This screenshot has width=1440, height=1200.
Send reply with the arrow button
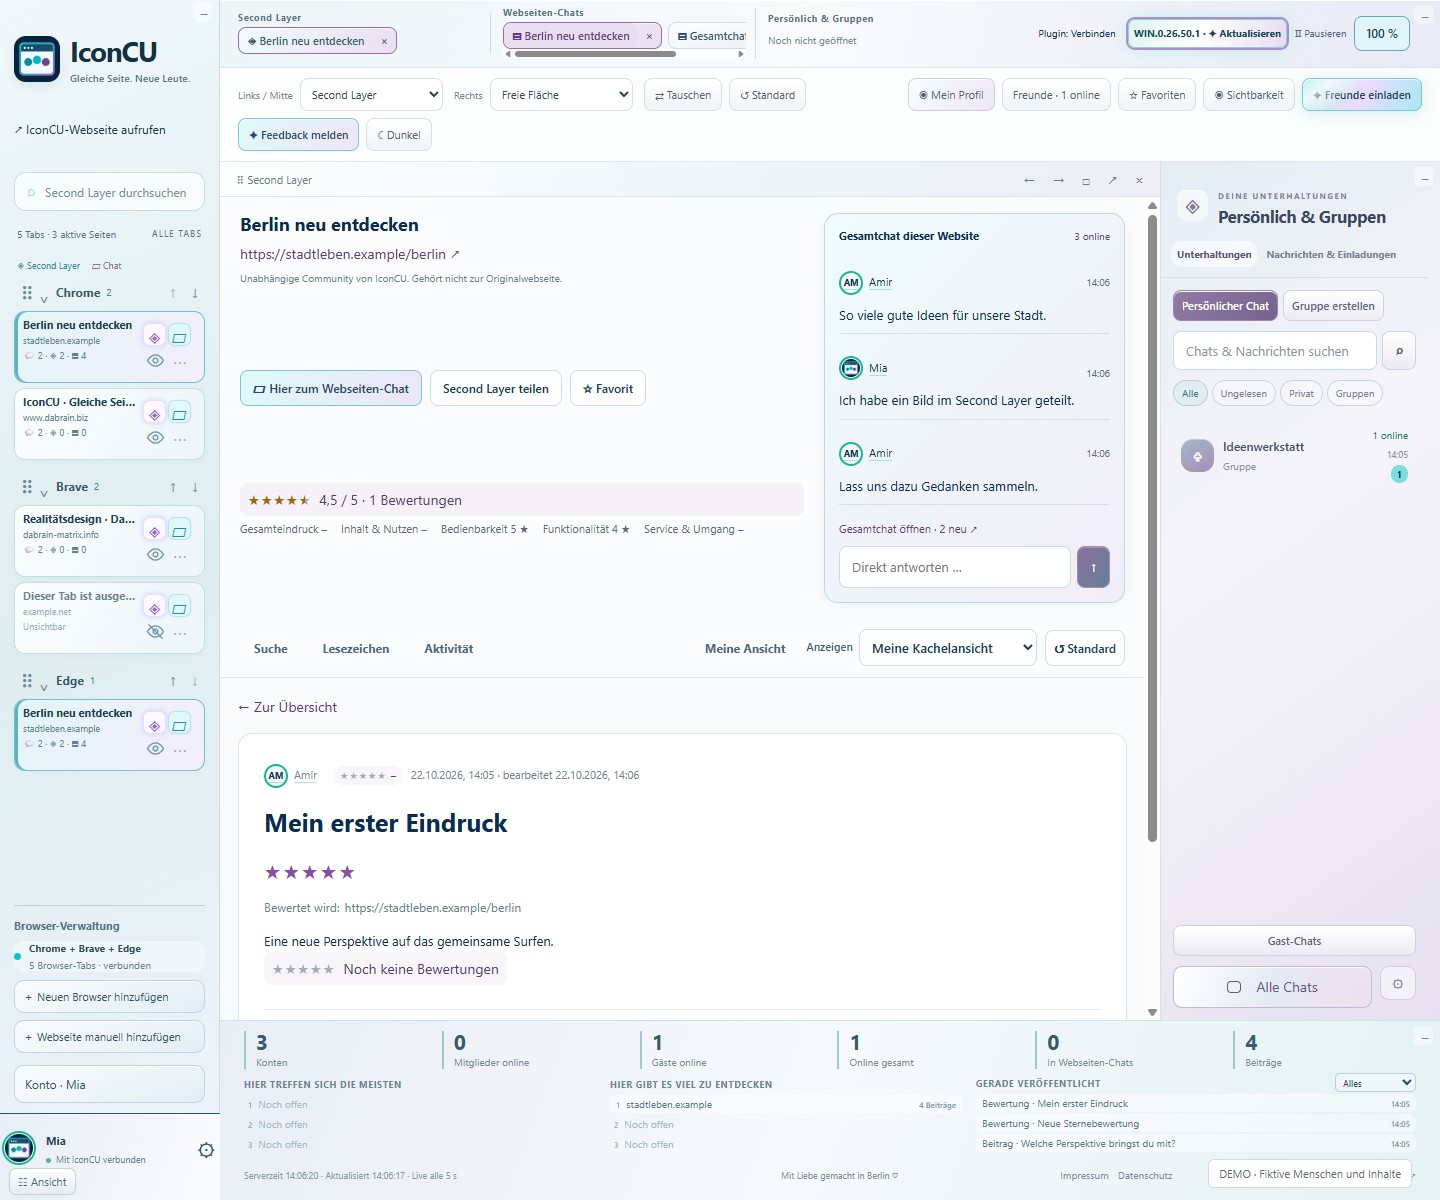[1093, 567]
